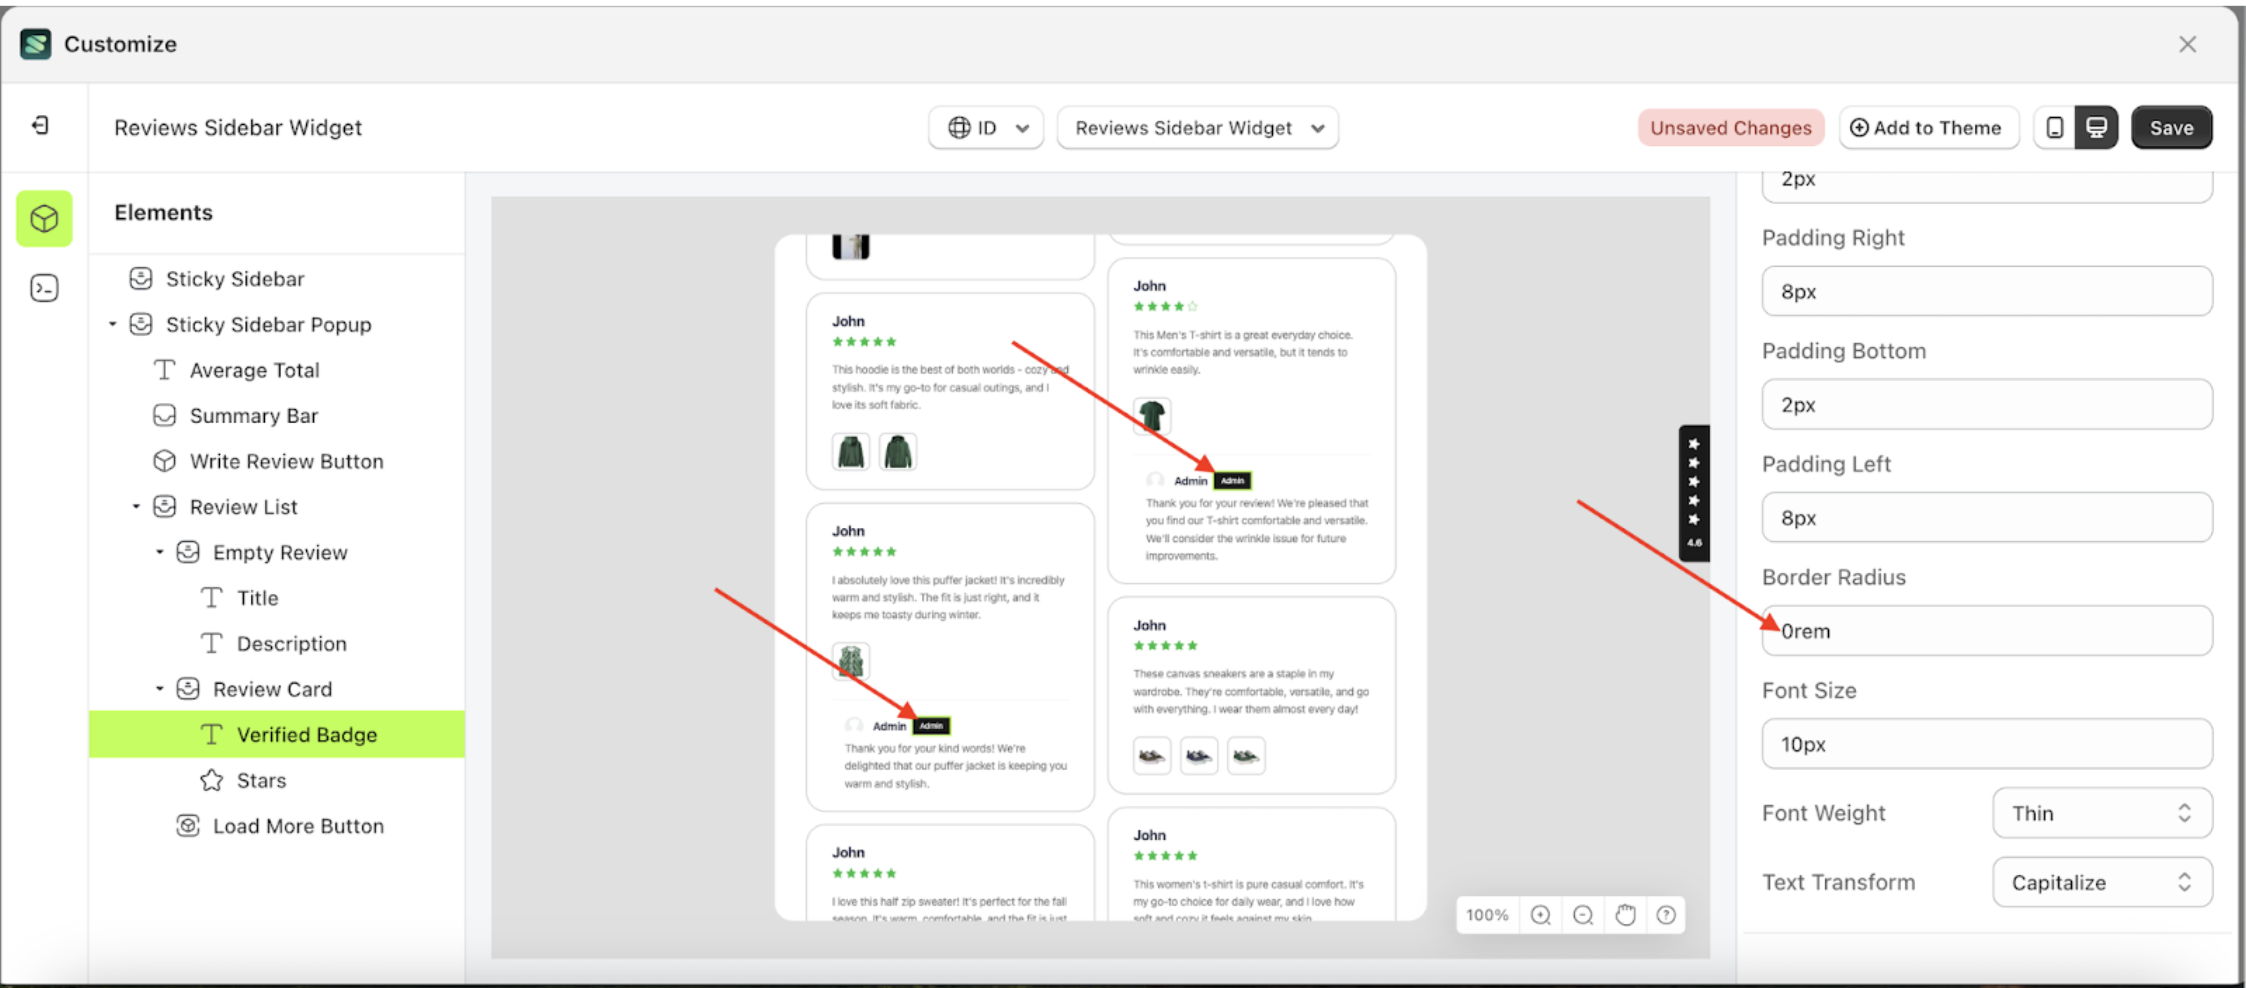
Task: Activate the hand pan tool
Action: tap(1625, 915)
